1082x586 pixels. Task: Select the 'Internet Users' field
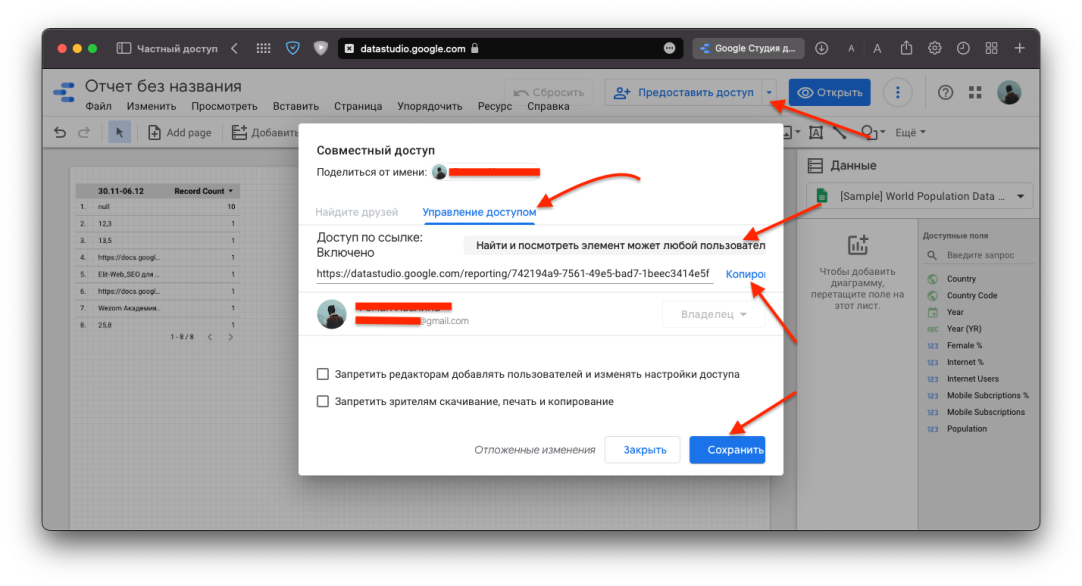pos(972,379)
